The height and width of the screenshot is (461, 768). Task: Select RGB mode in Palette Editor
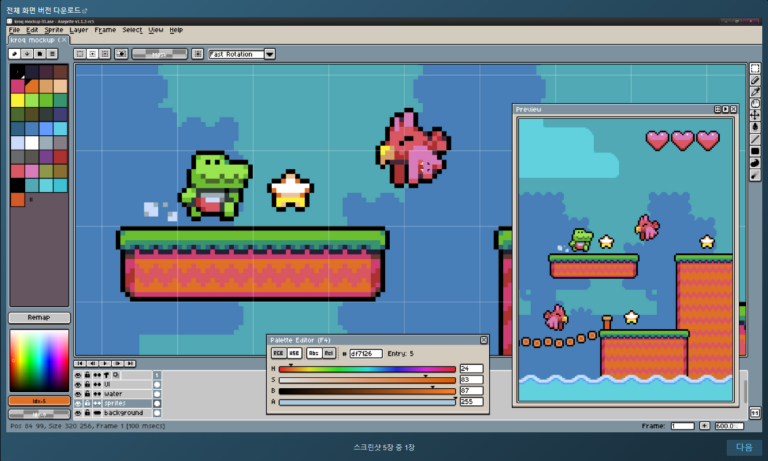click(278, 353)
